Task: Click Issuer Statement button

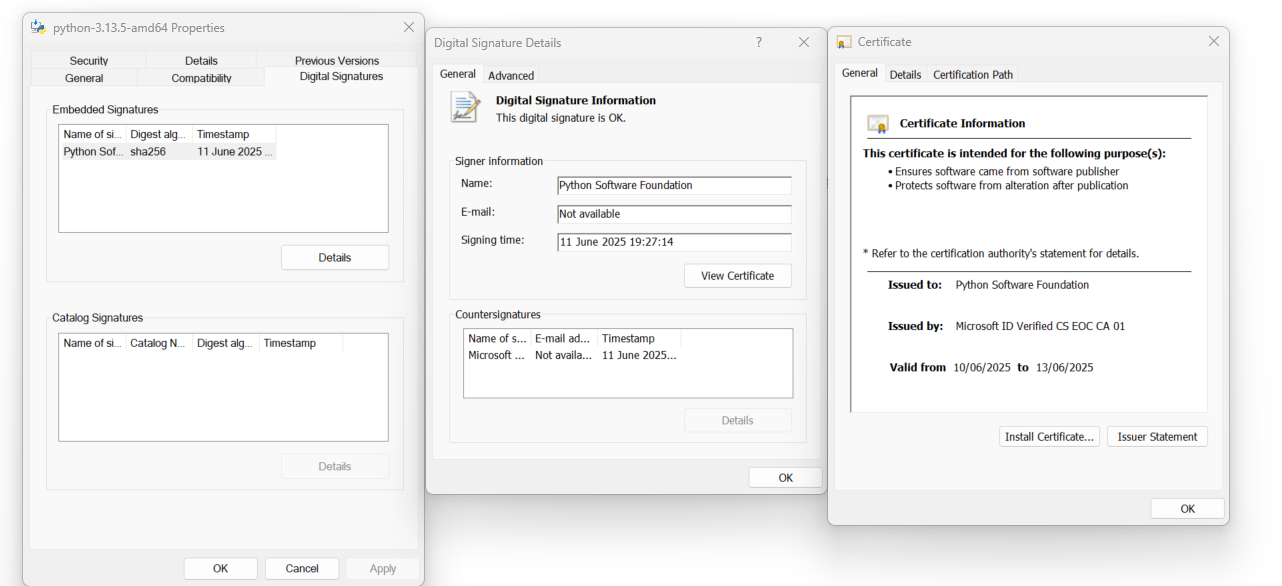Action: click(1157, 437)
